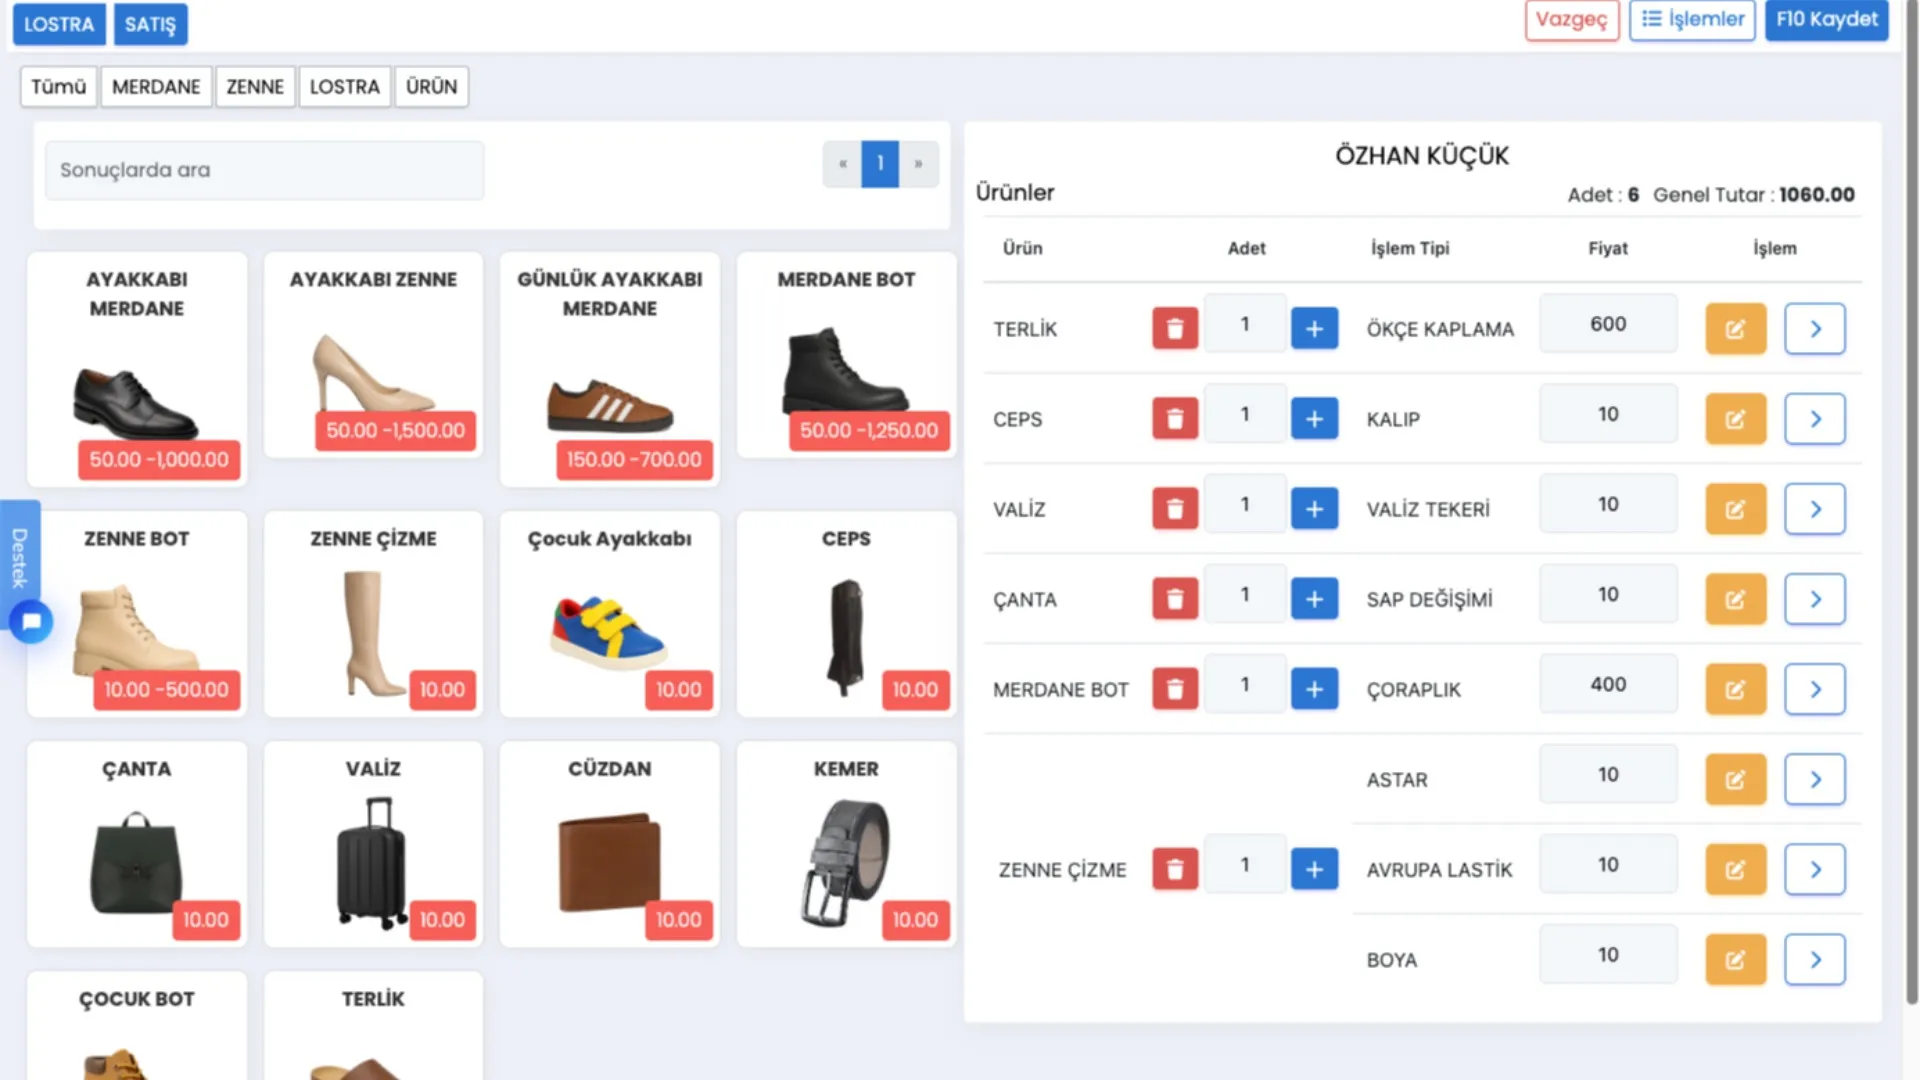Expand KALIP row with chevron arrow

point(1814,418)
